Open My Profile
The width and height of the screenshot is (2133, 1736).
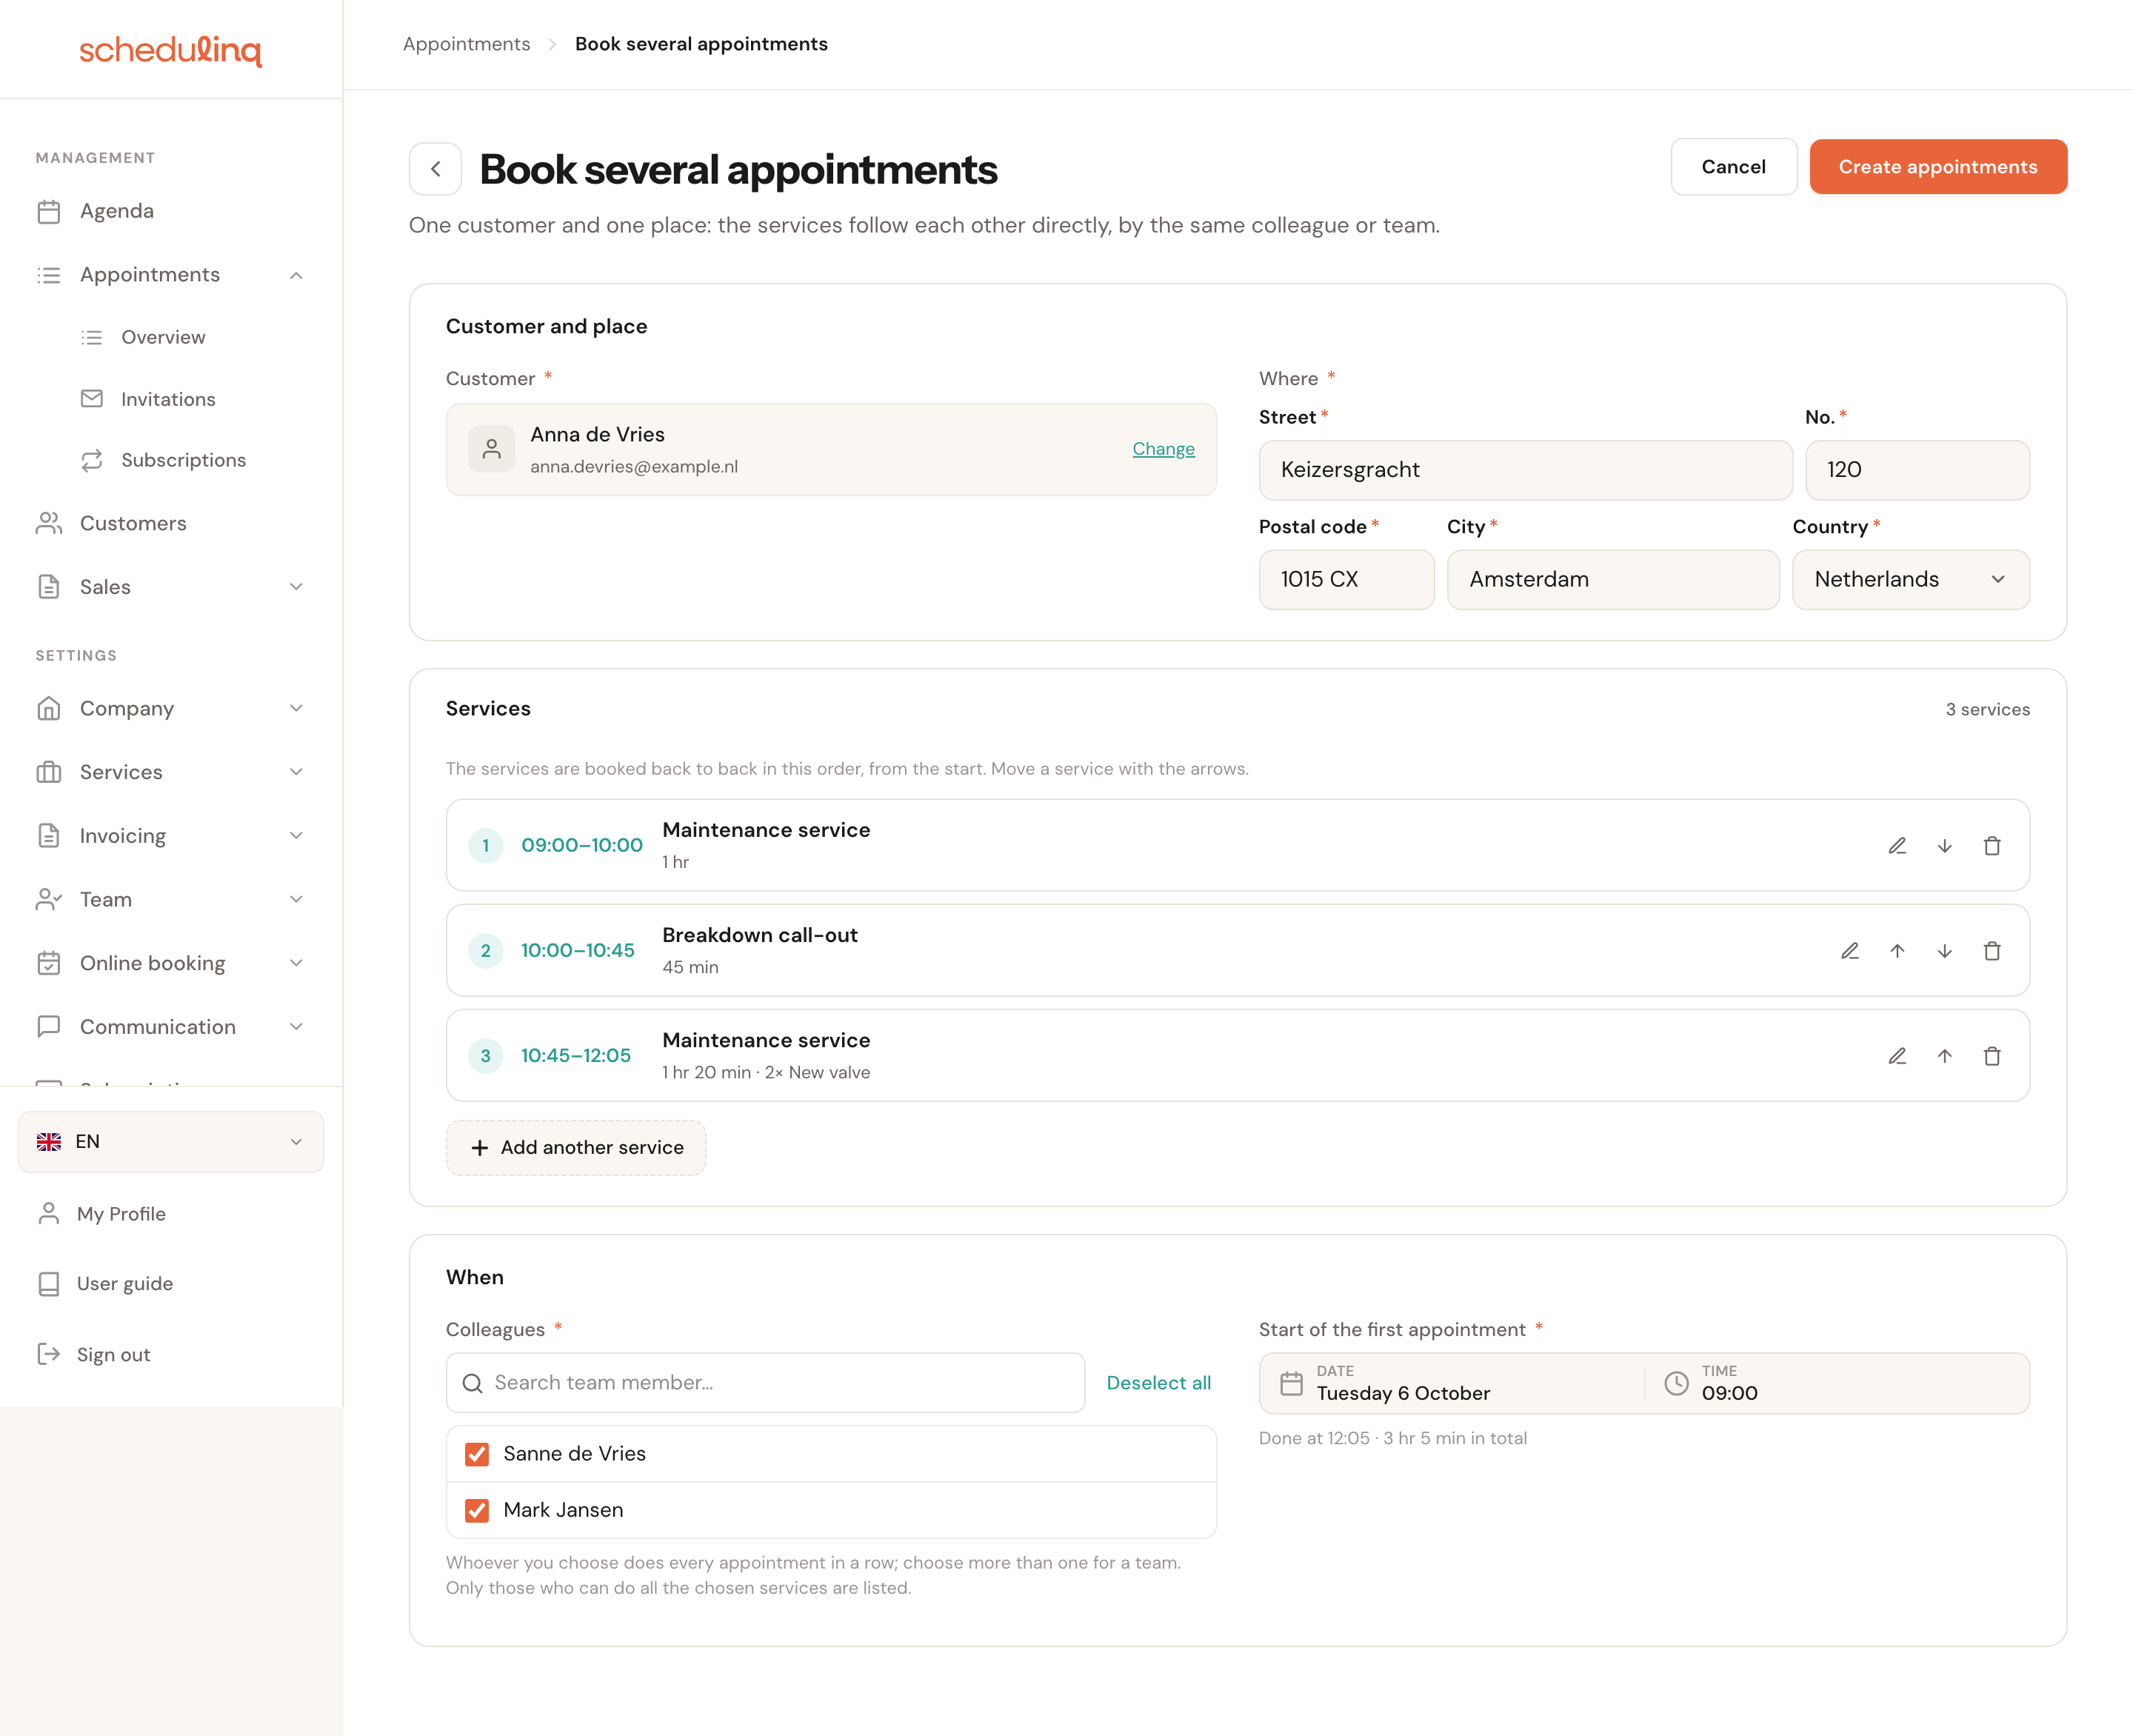click(x=121, y=1214)
